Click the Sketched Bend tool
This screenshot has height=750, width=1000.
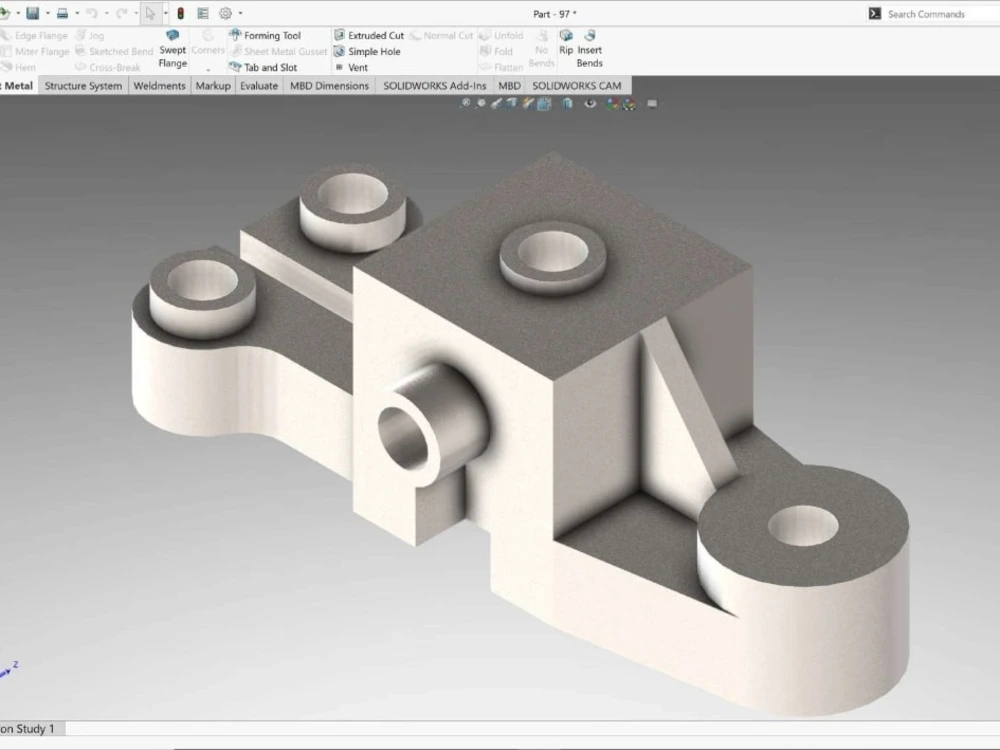click(114, 51)
